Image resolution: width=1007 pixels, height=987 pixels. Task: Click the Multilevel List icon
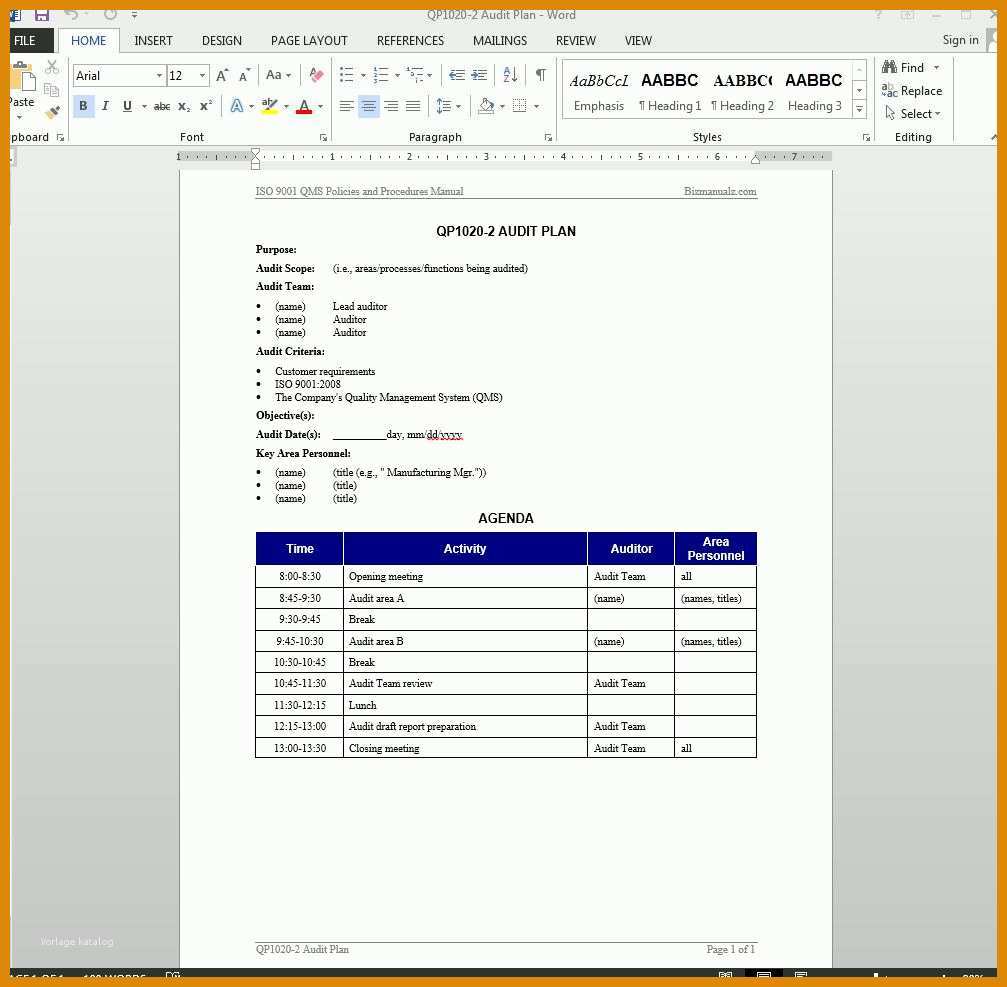pos(415,75)
